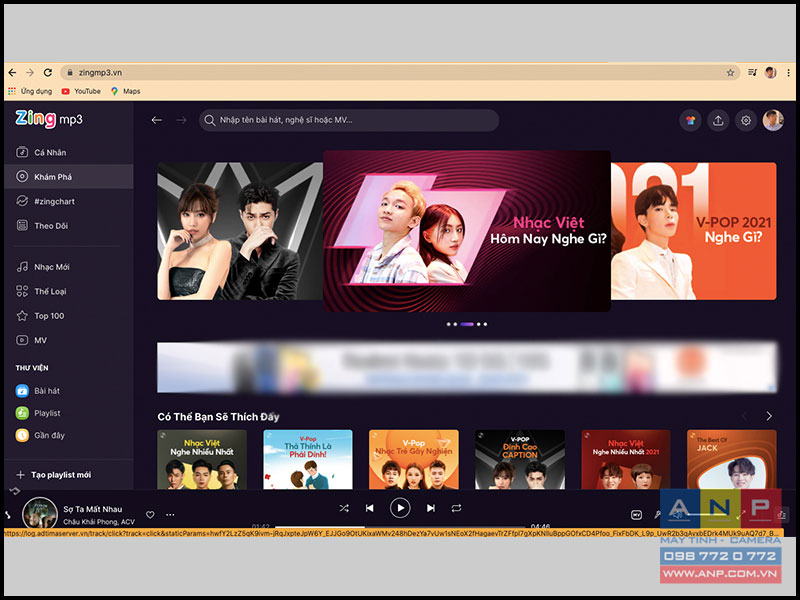
Task: Open the YouTube bookmark
Action: pos(81,91)
